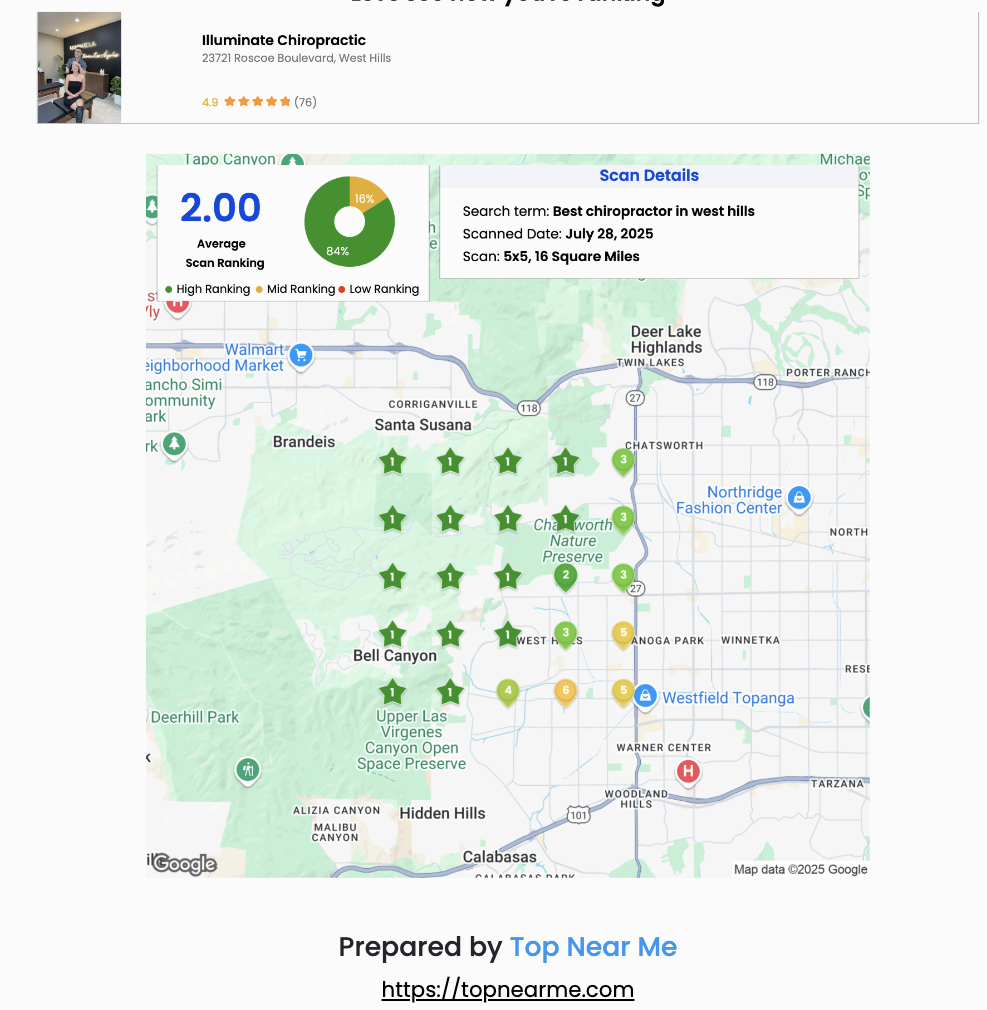Screen dimensions: 987x1010
Task: Click the Map data ©2025 Google attribution
Action: [801, 870]
